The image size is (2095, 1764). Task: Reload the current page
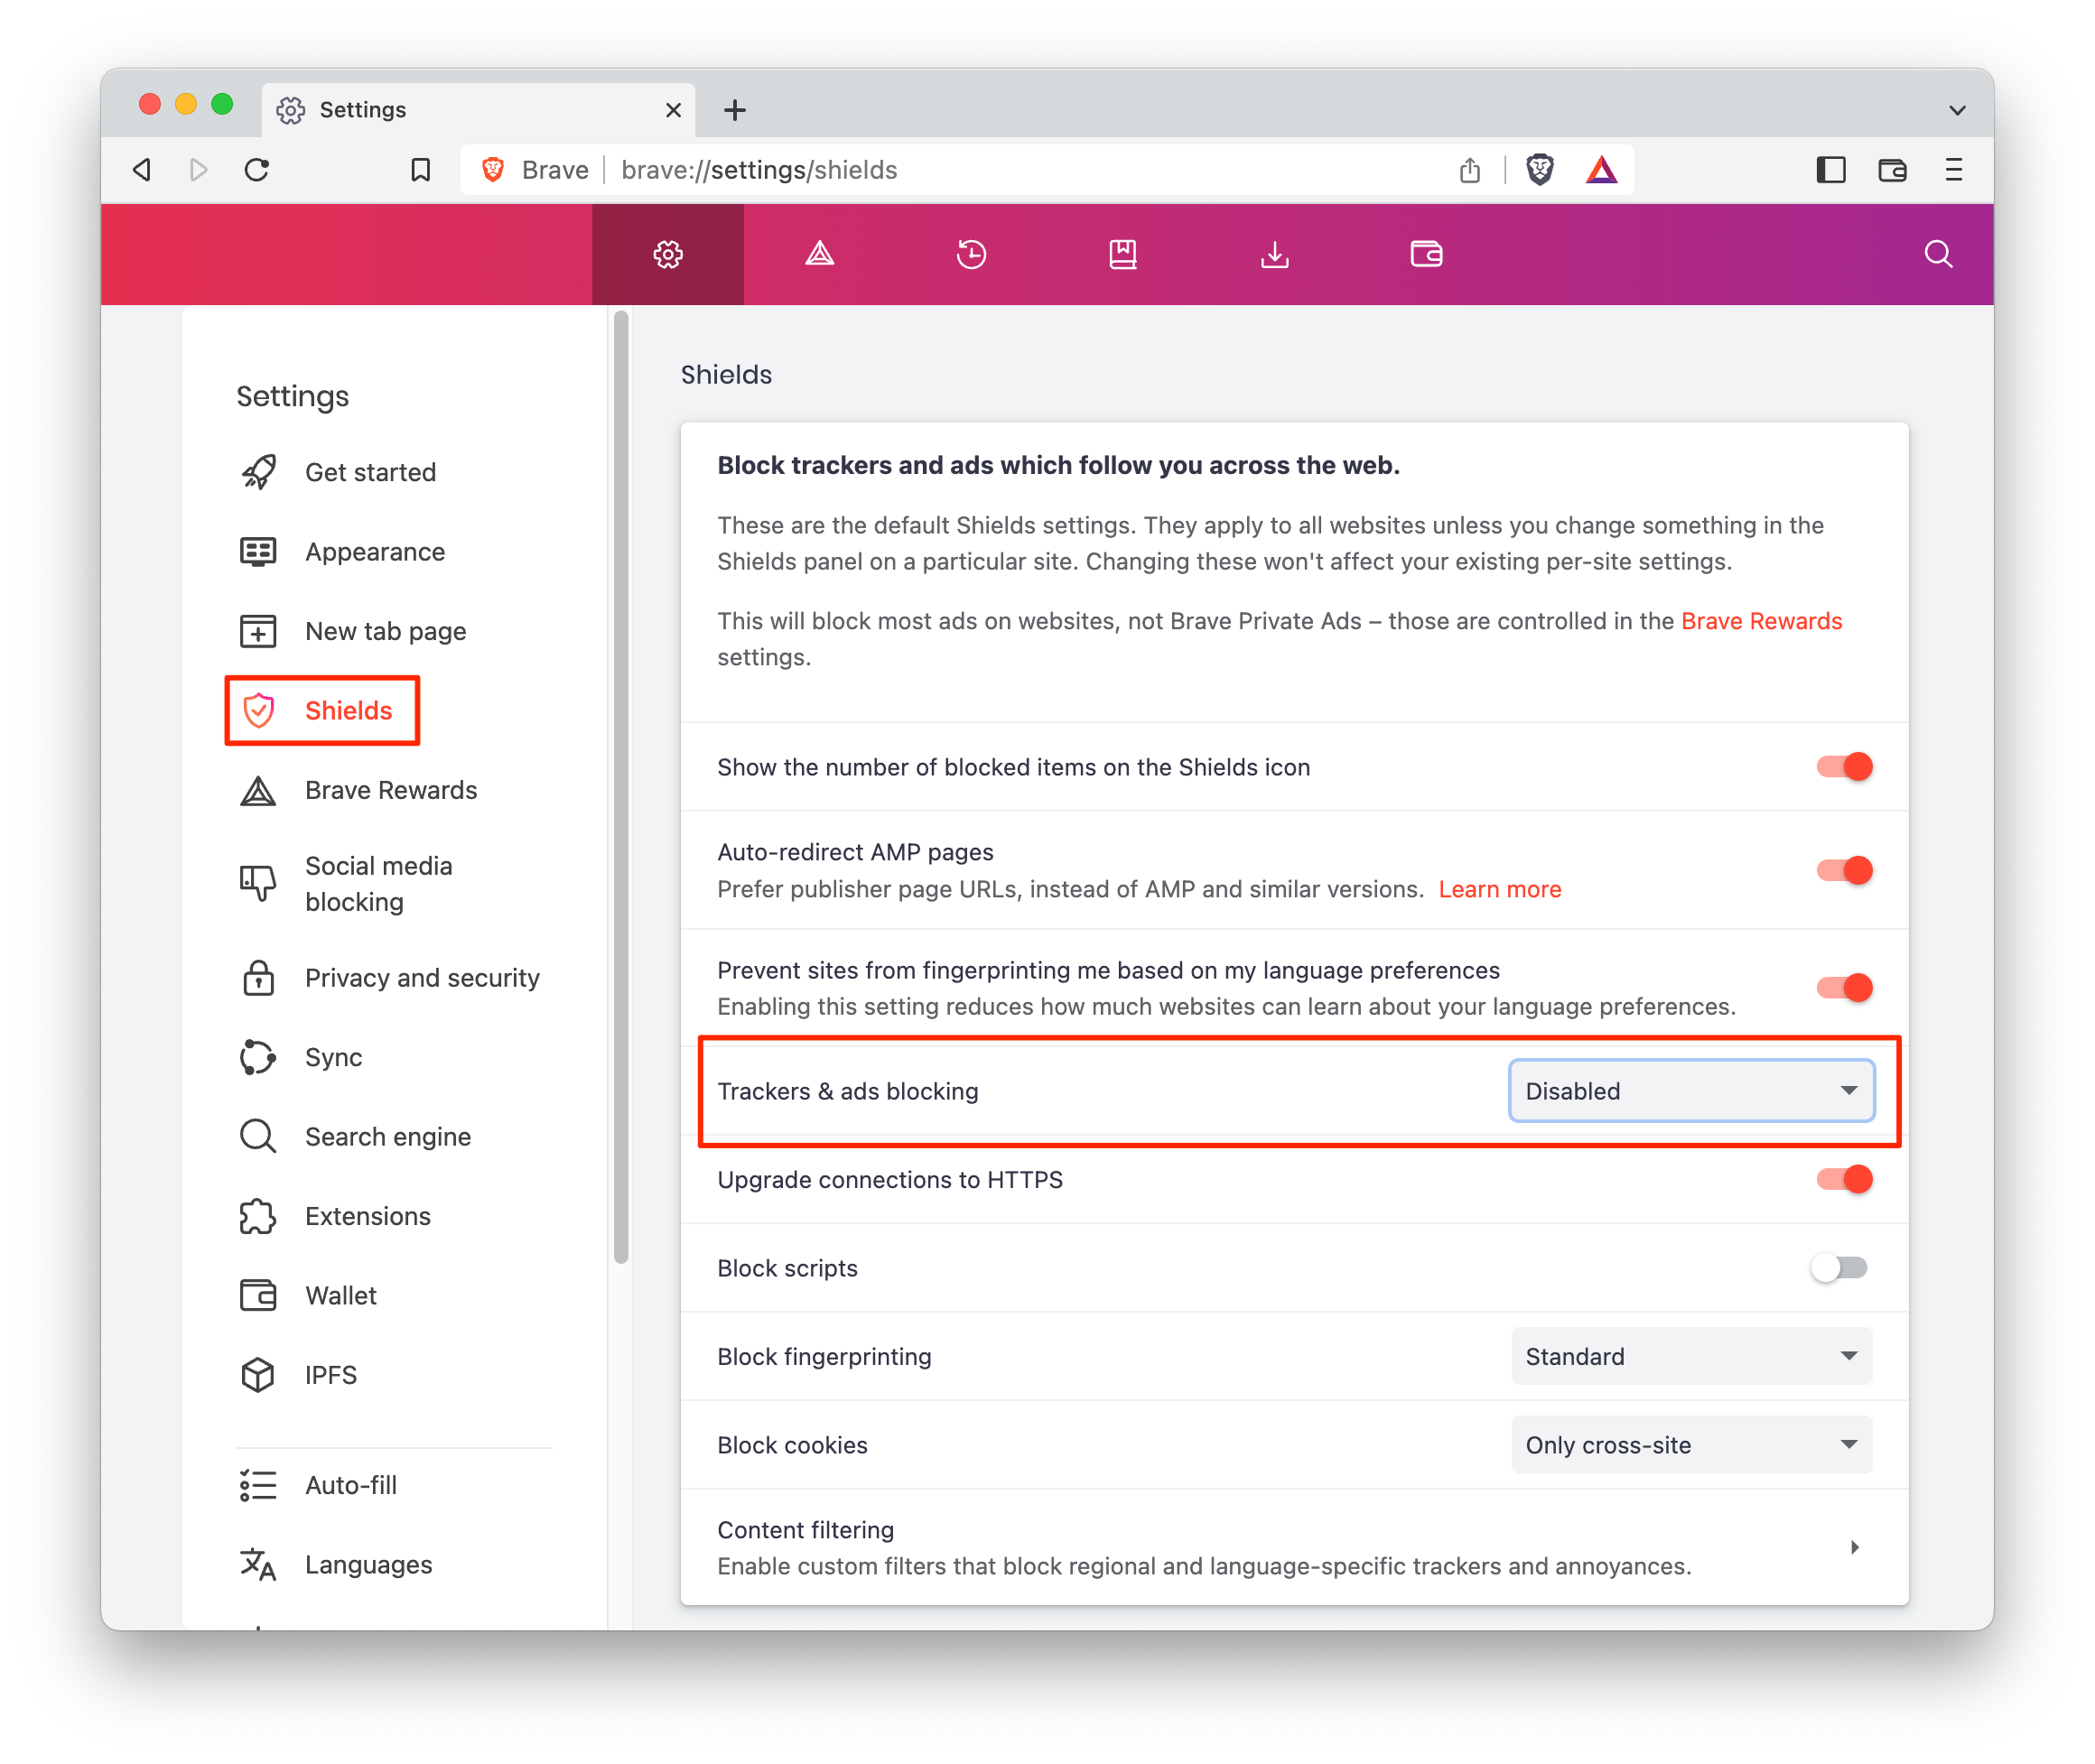[257, 170]
